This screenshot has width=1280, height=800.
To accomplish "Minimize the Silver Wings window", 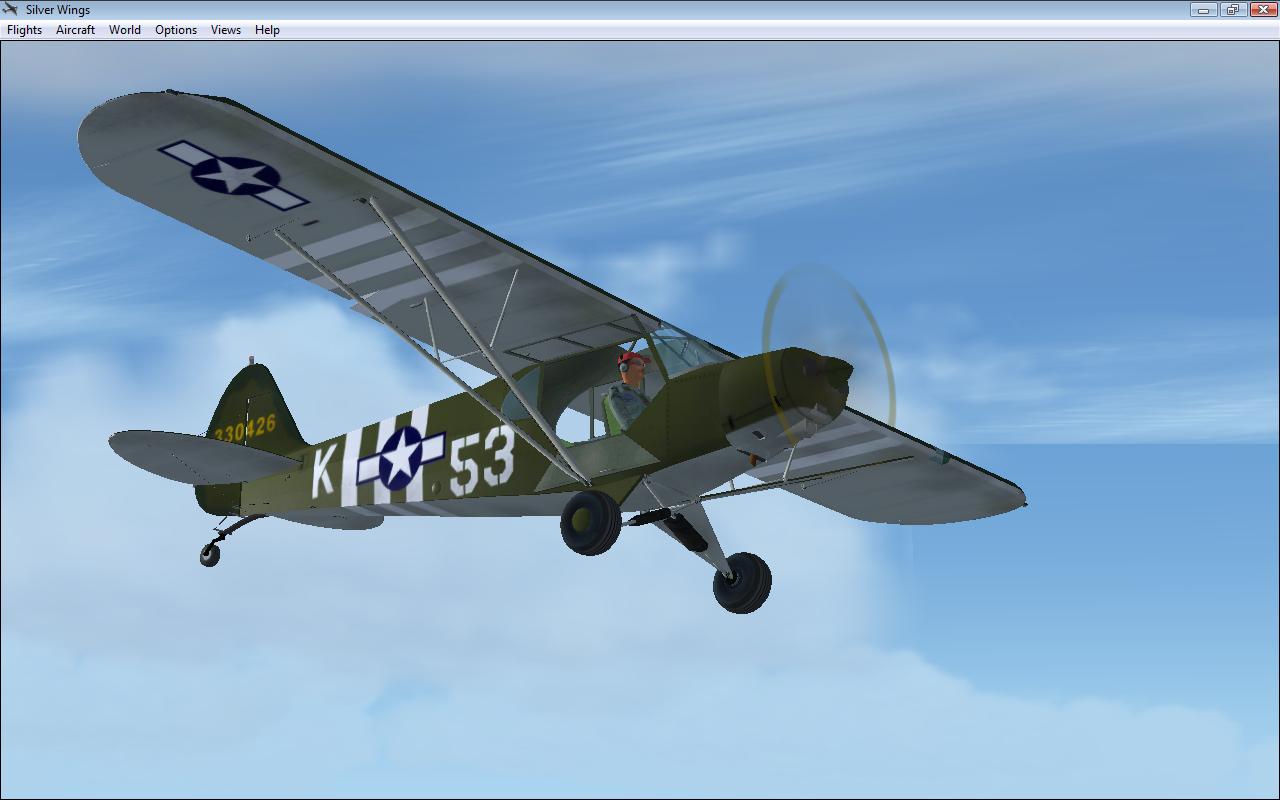I will (x=1203, y=10).
